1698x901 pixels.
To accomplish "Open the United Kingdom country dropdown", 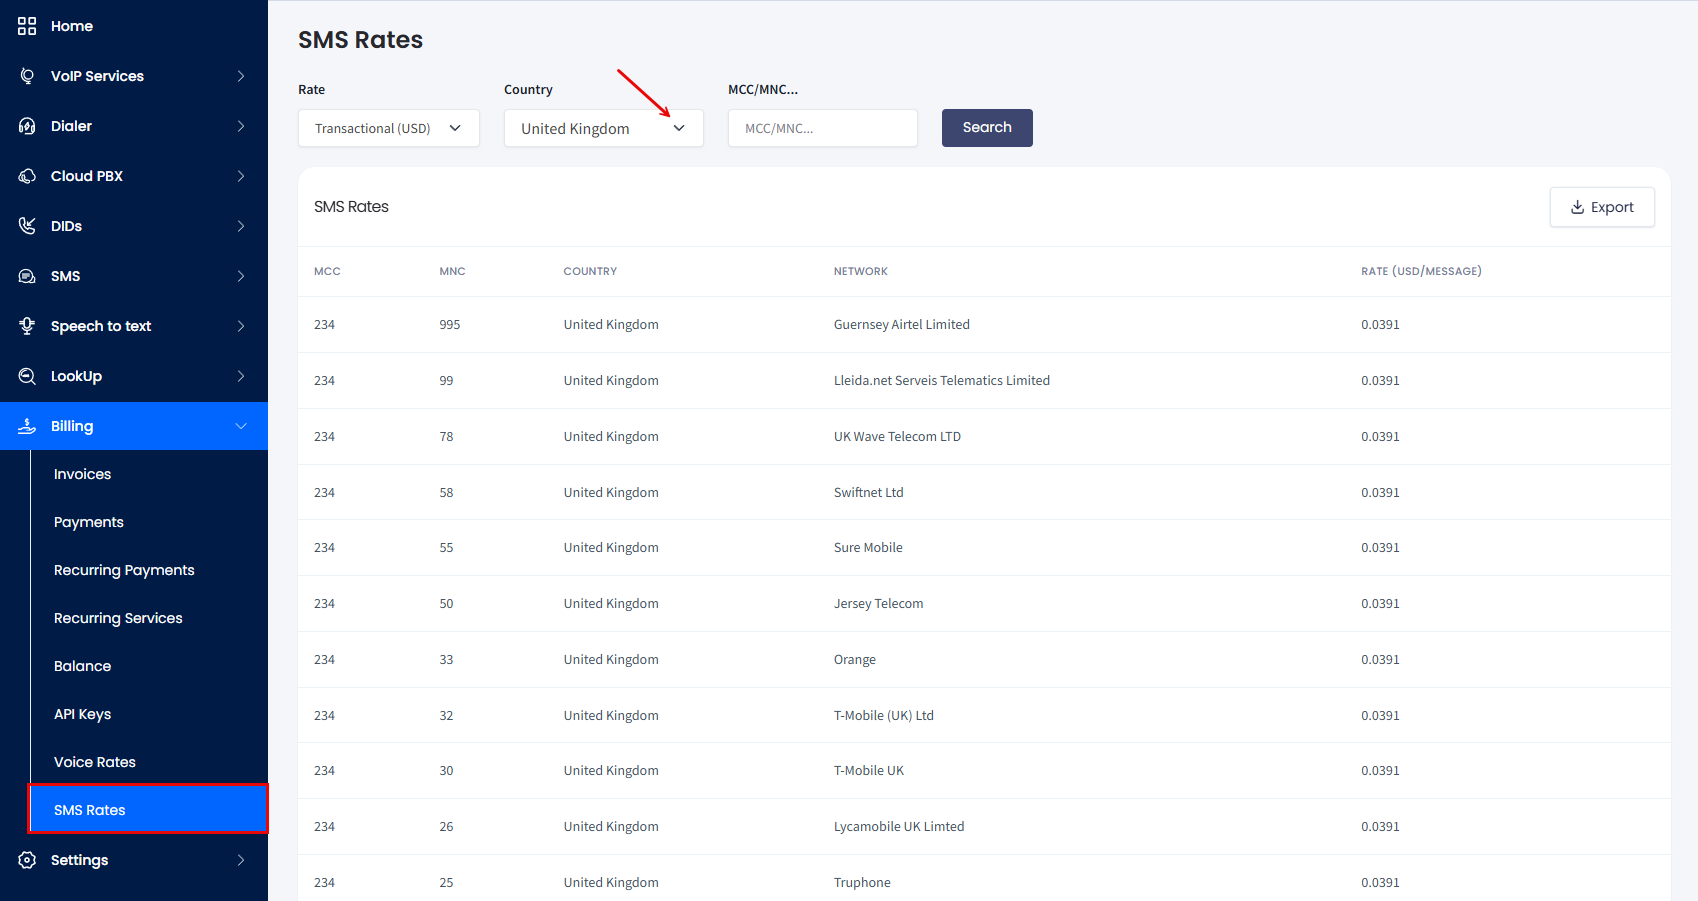I will (x=604, y=128).
